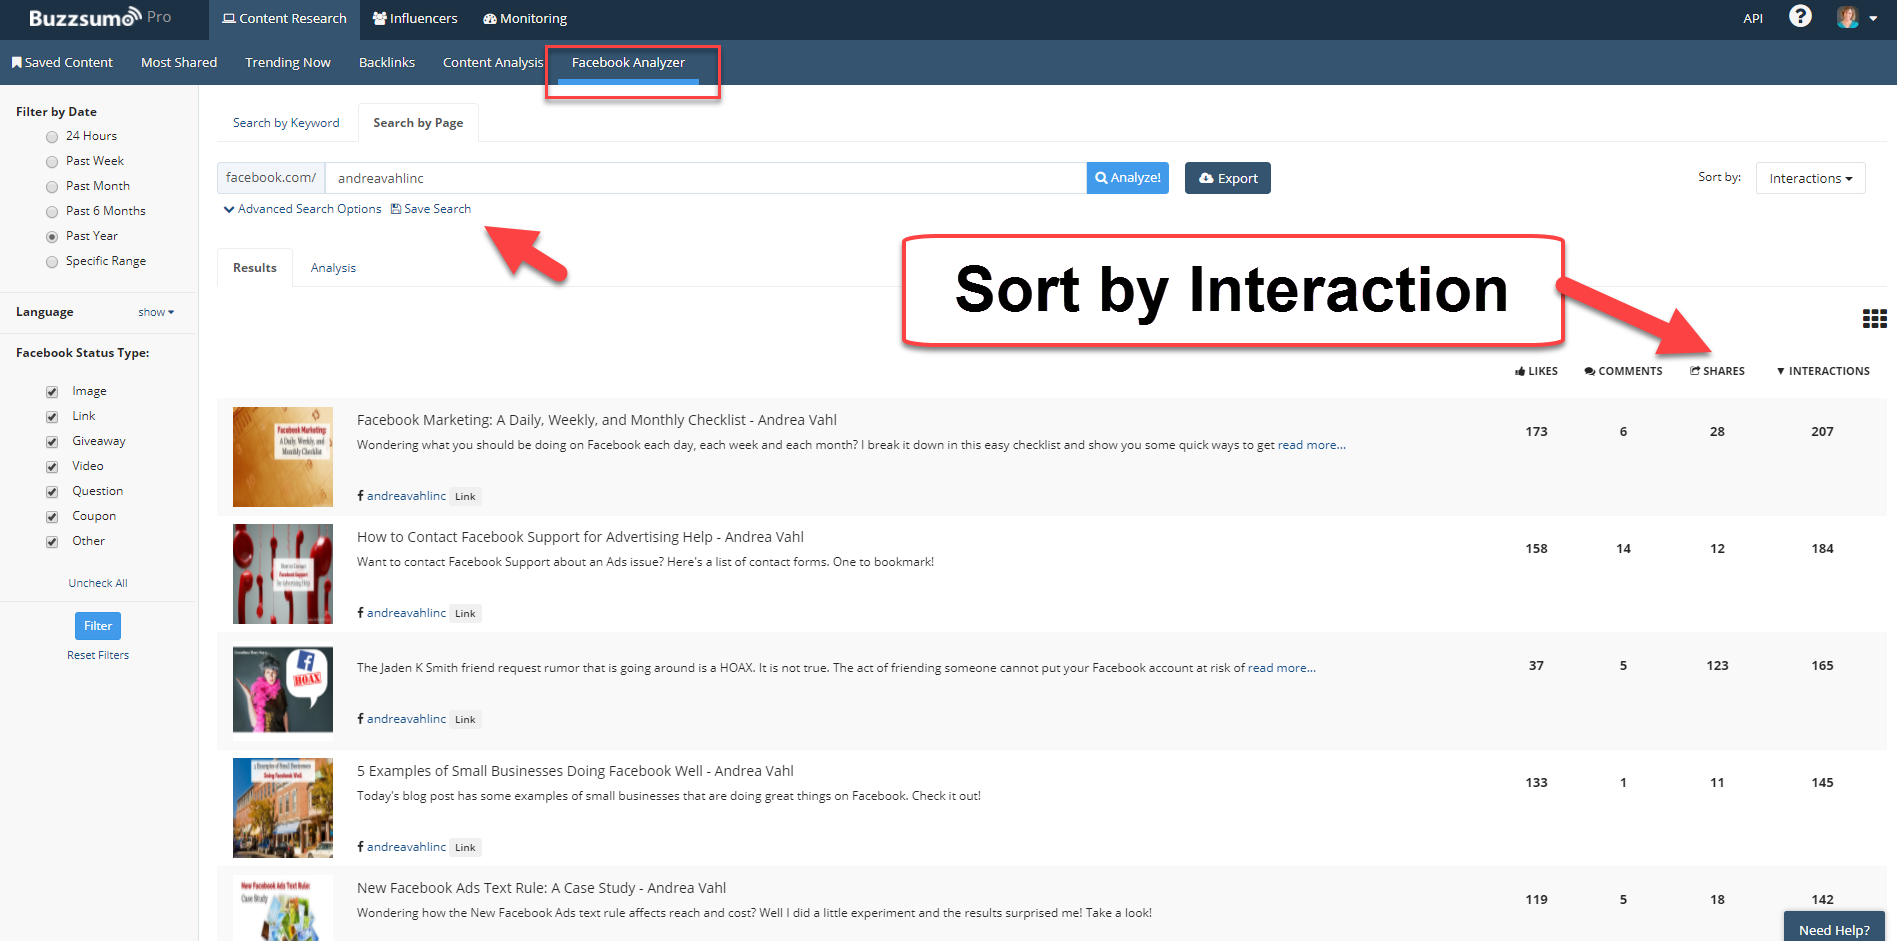Open 'How to Contact Facebook Support' title link

[x=580, y=537]
